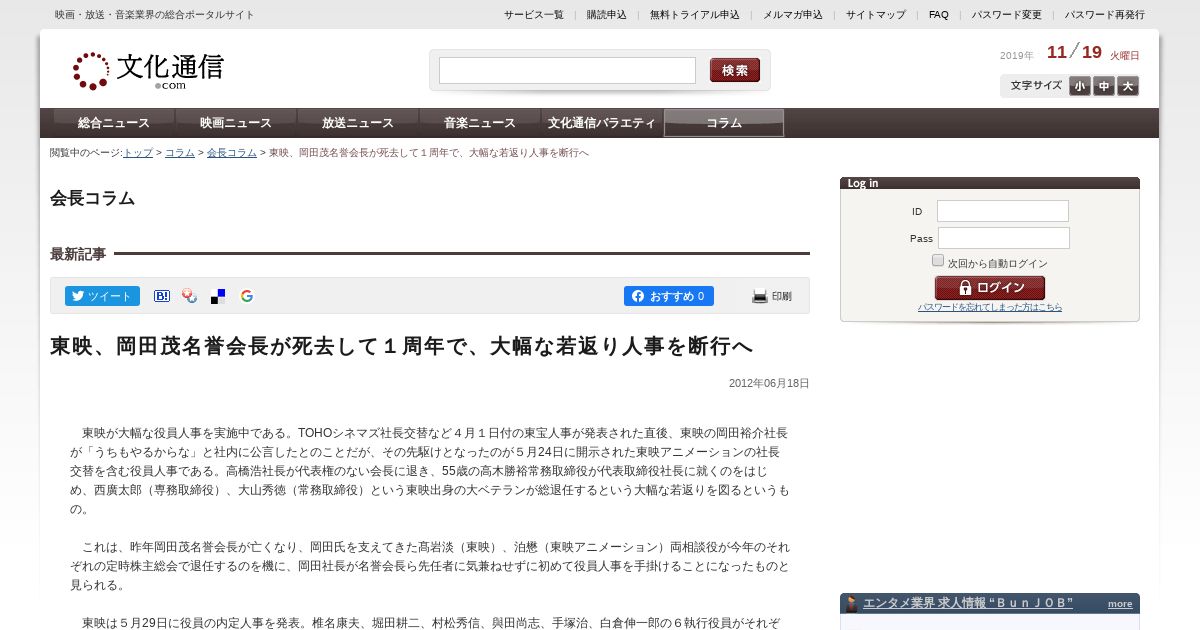Click the コラム breadcrumb link

click(x=180, y=153)
